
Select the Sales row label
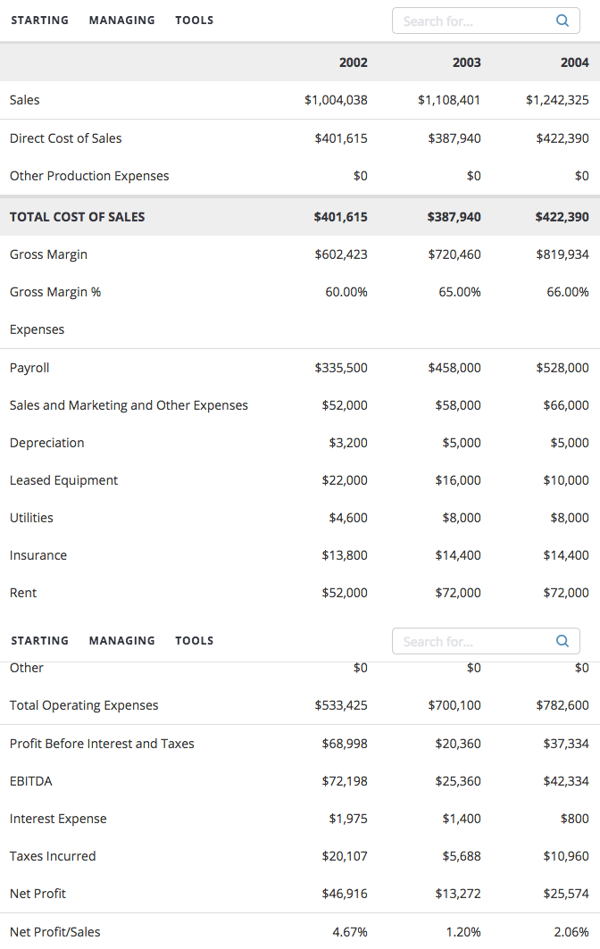[x=25, y=100]
